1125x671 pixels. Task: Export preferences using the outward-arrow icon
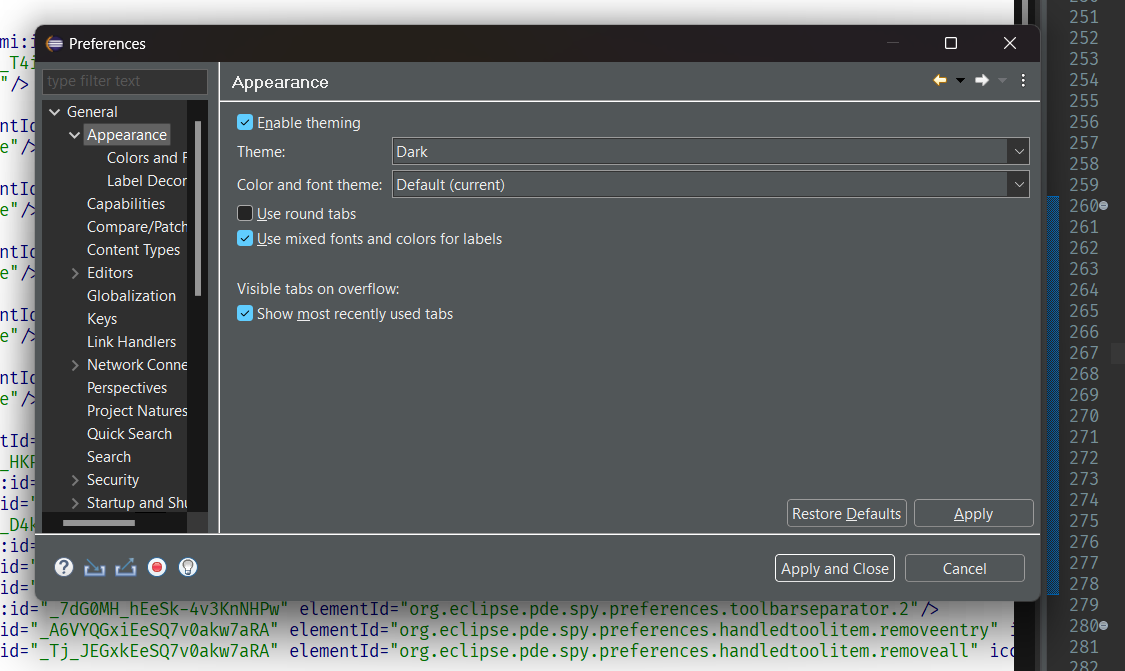click(125, 567)
